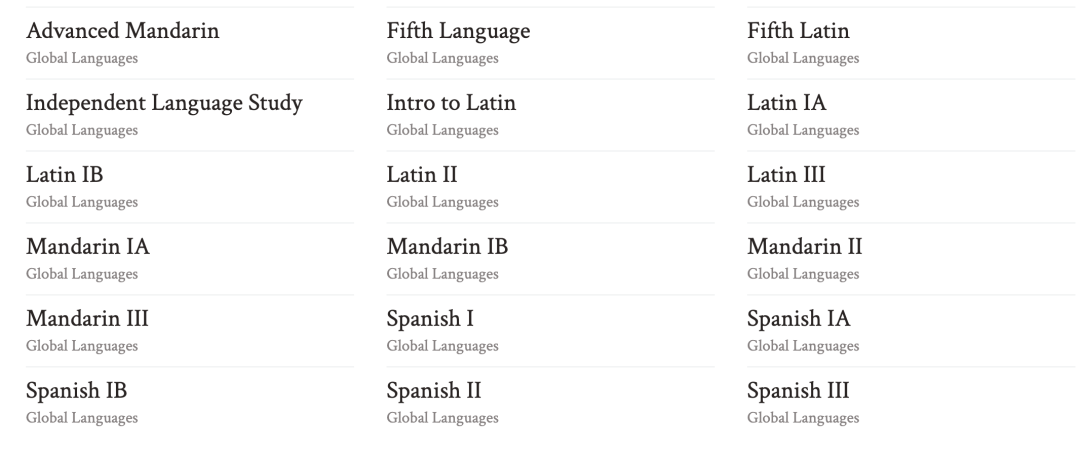Open the Advanced Mandarin course

point(123,31)
